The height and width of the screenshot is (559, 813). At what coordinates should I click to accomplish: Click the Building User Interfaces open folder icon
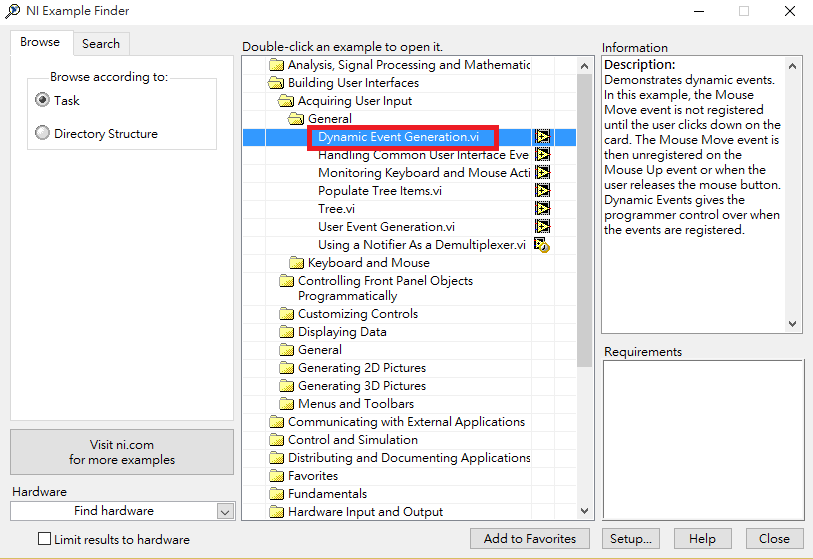click(x=276, y=83)
